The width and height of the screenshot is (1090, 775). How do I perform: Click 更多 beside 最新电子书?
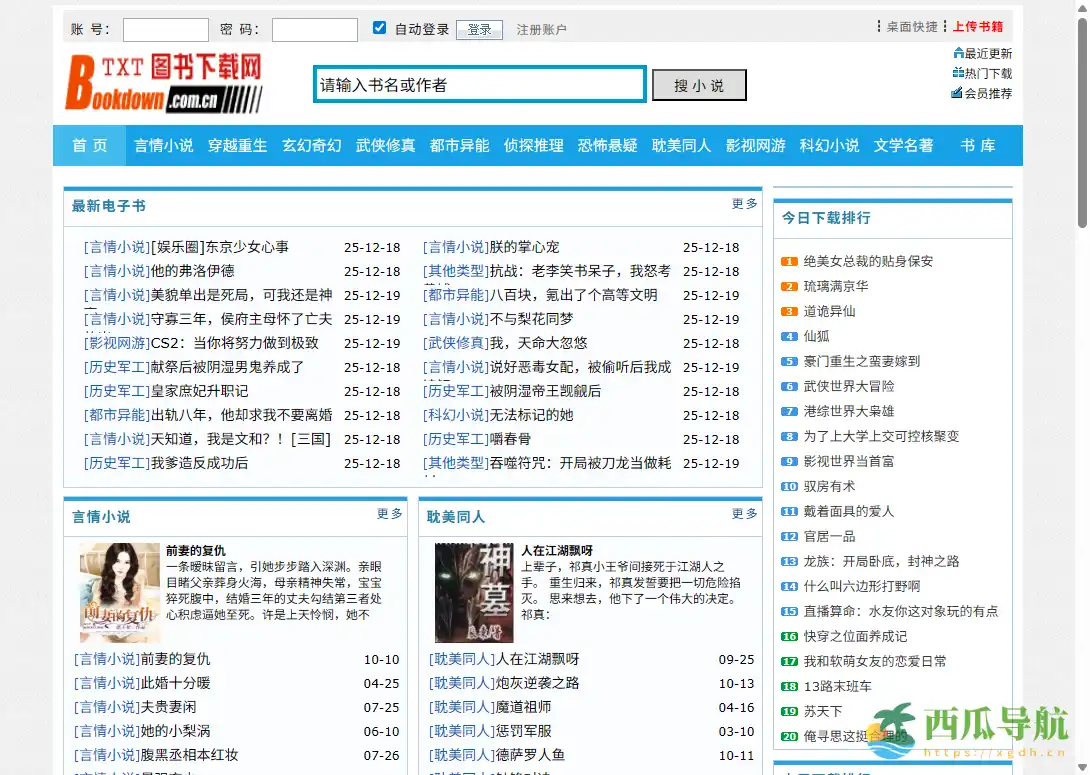(x=743, y=203)
